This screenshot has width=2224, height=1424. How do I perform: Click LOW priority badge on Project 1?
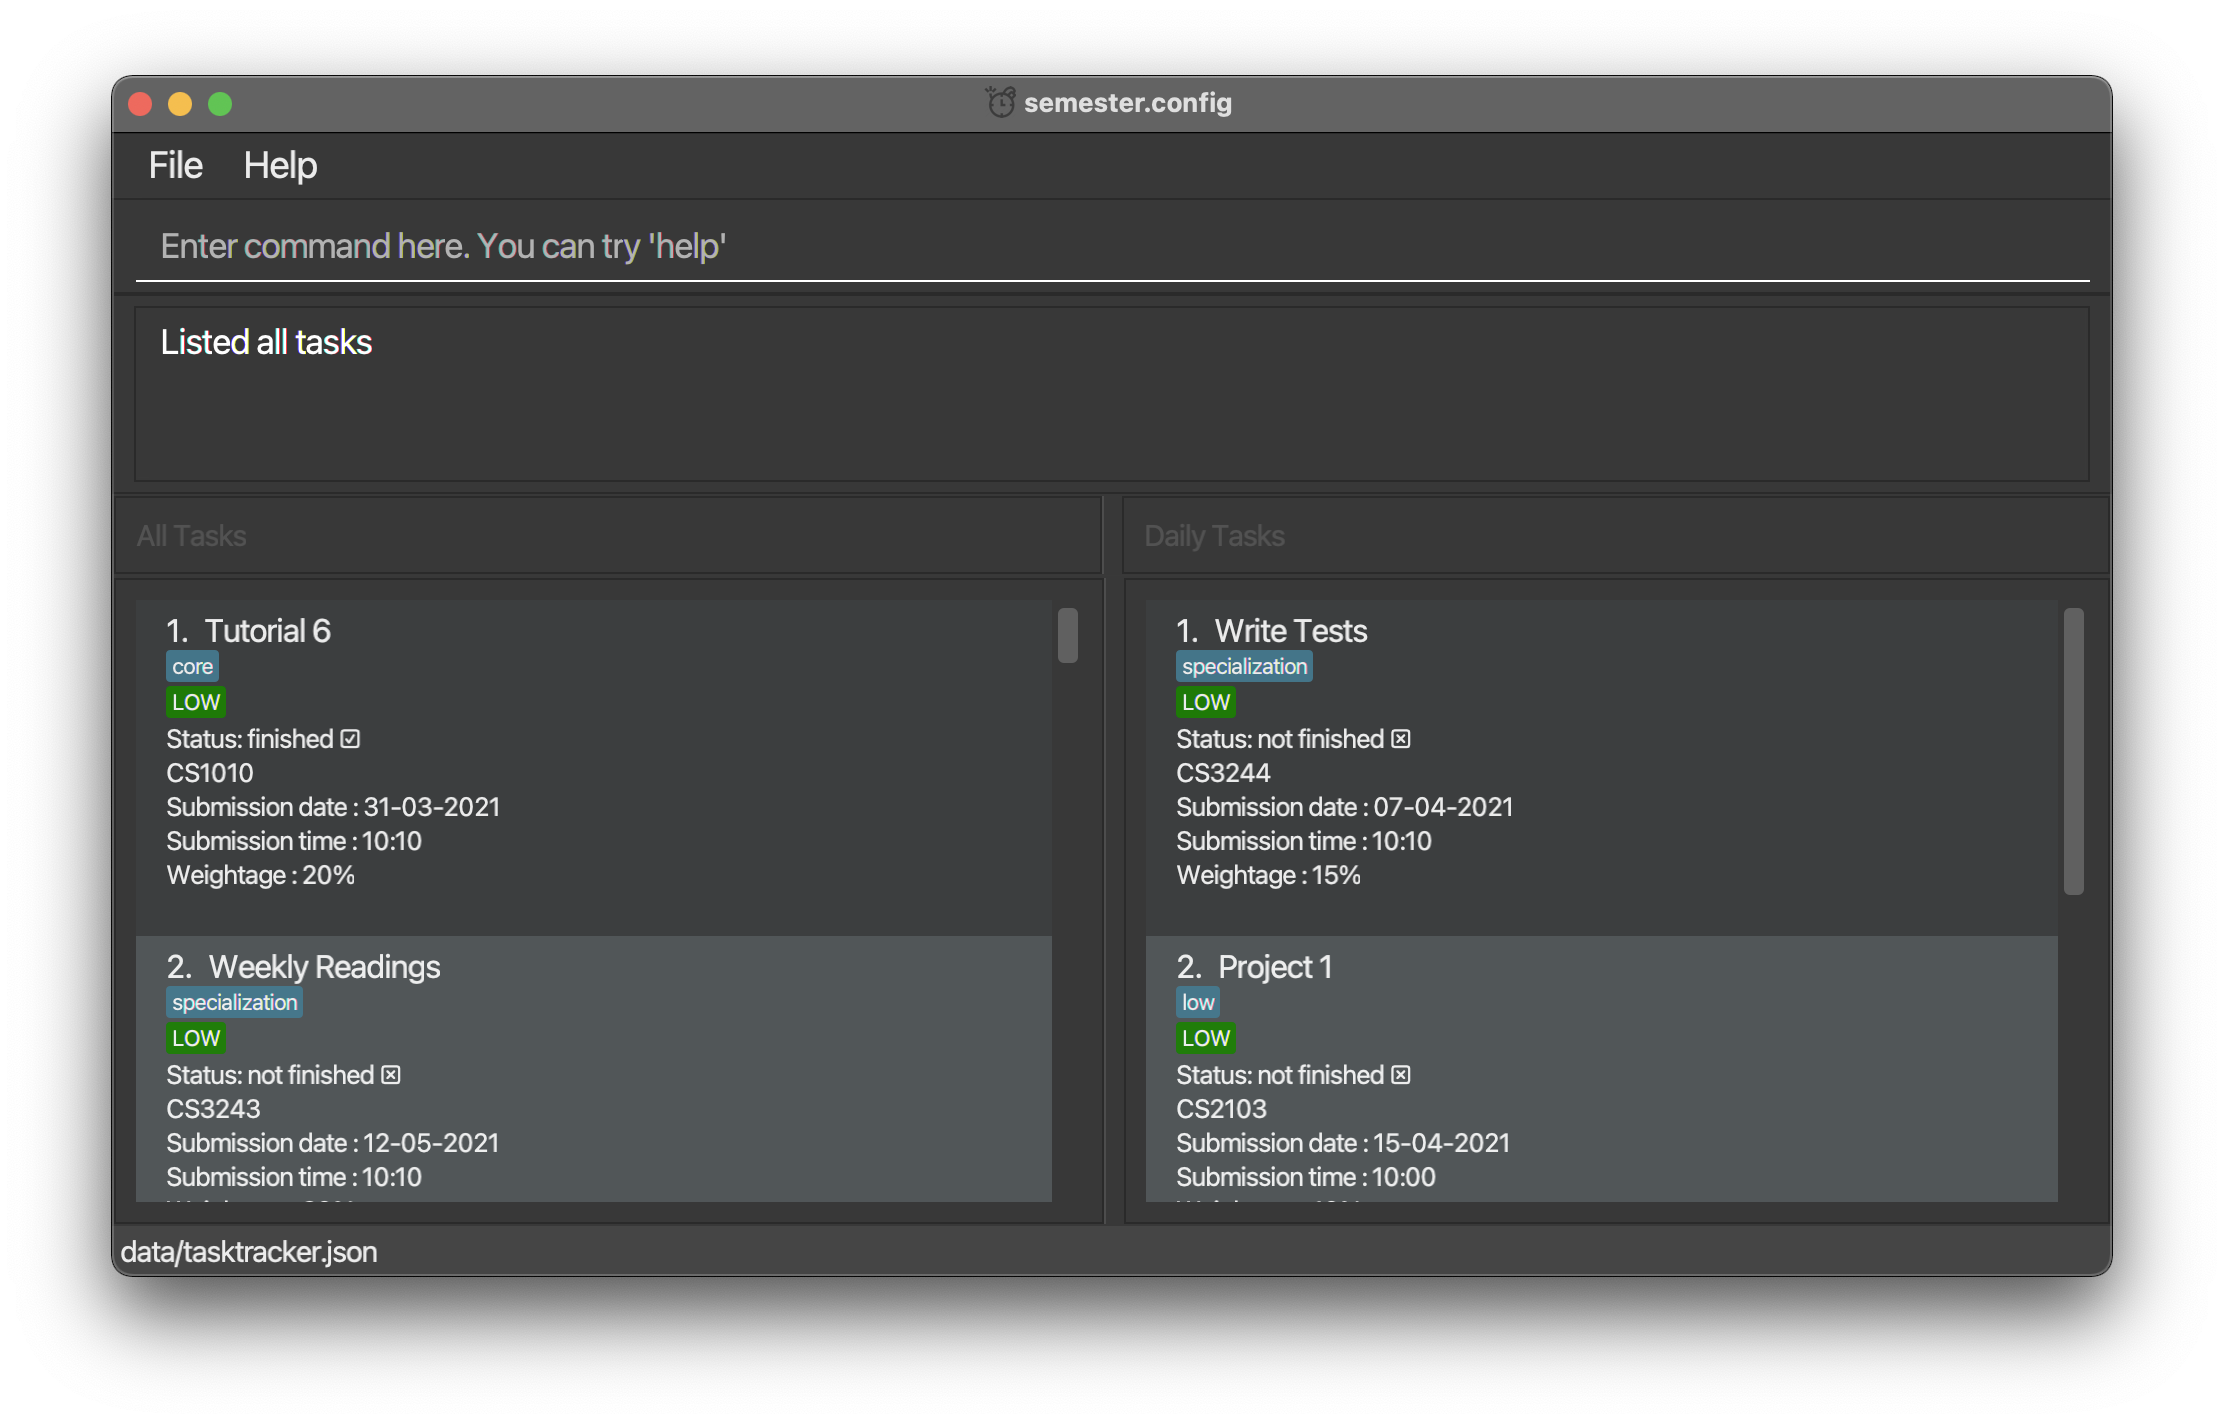pos(1205,1038)
